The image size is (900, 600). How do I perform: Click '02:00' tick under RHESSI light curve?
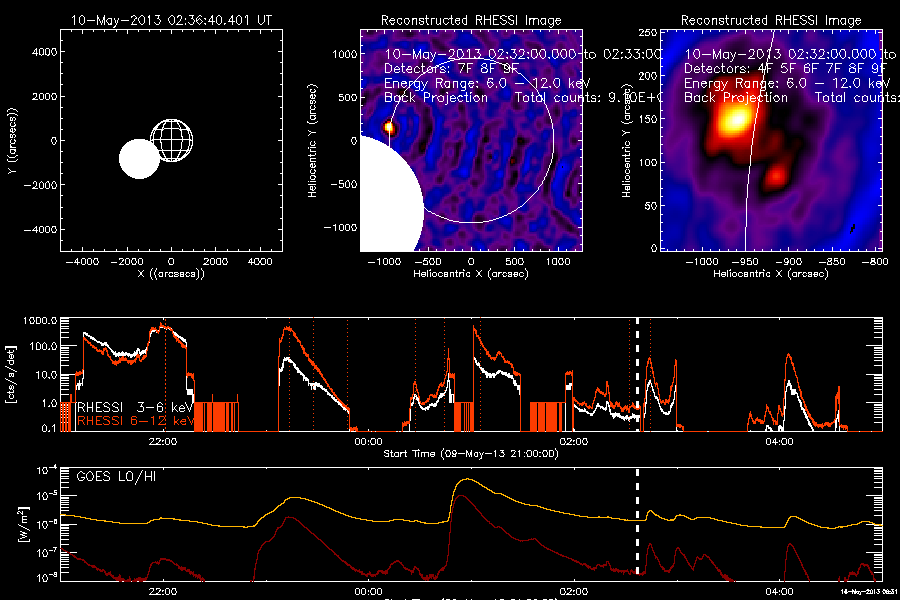[573, 442]
